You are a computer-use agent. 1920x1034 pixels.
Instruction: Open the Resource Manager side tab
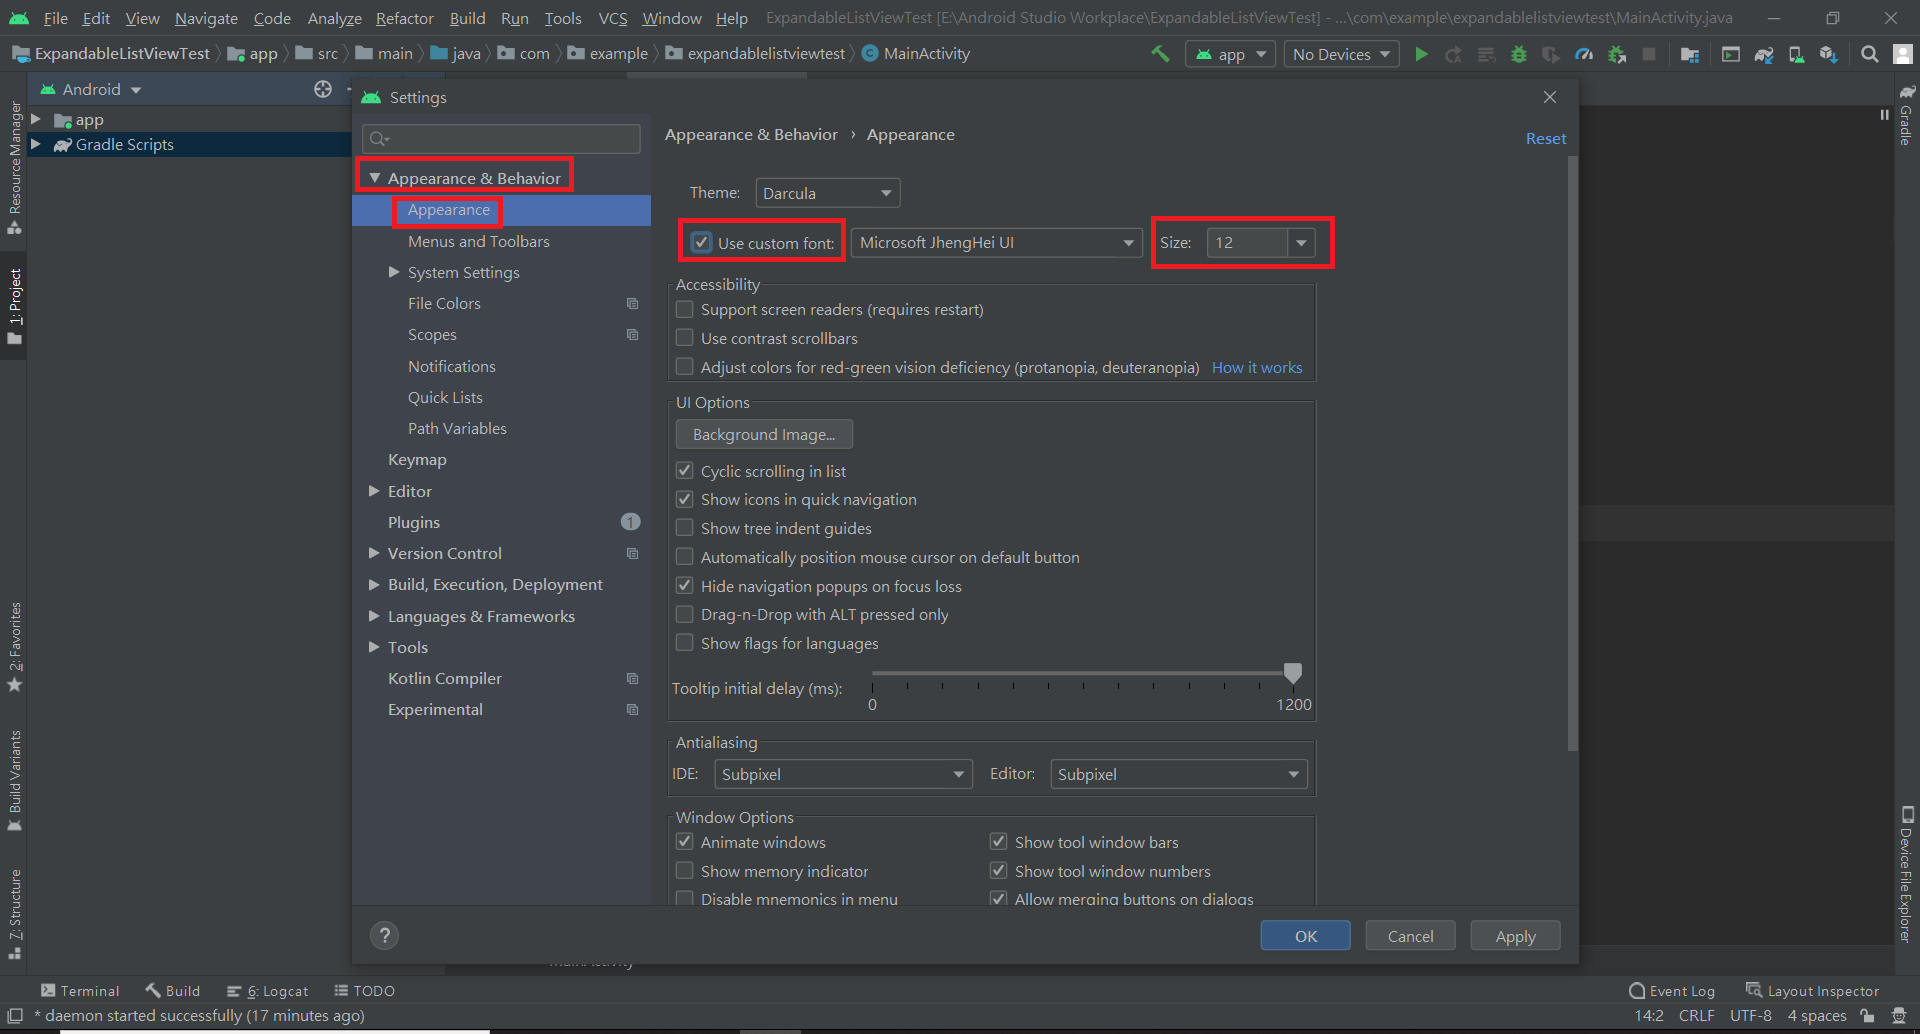14,168
